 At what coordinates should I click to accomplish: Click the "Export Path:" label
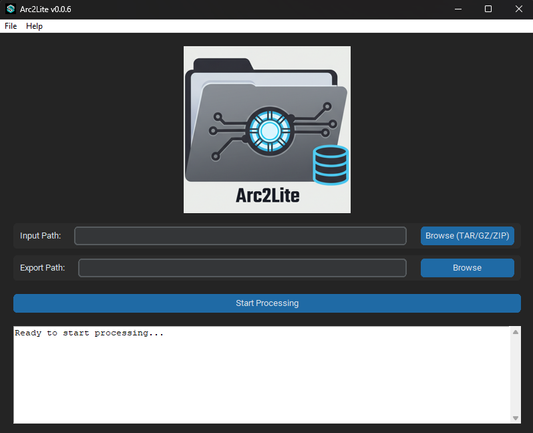(x=42, y=268)
